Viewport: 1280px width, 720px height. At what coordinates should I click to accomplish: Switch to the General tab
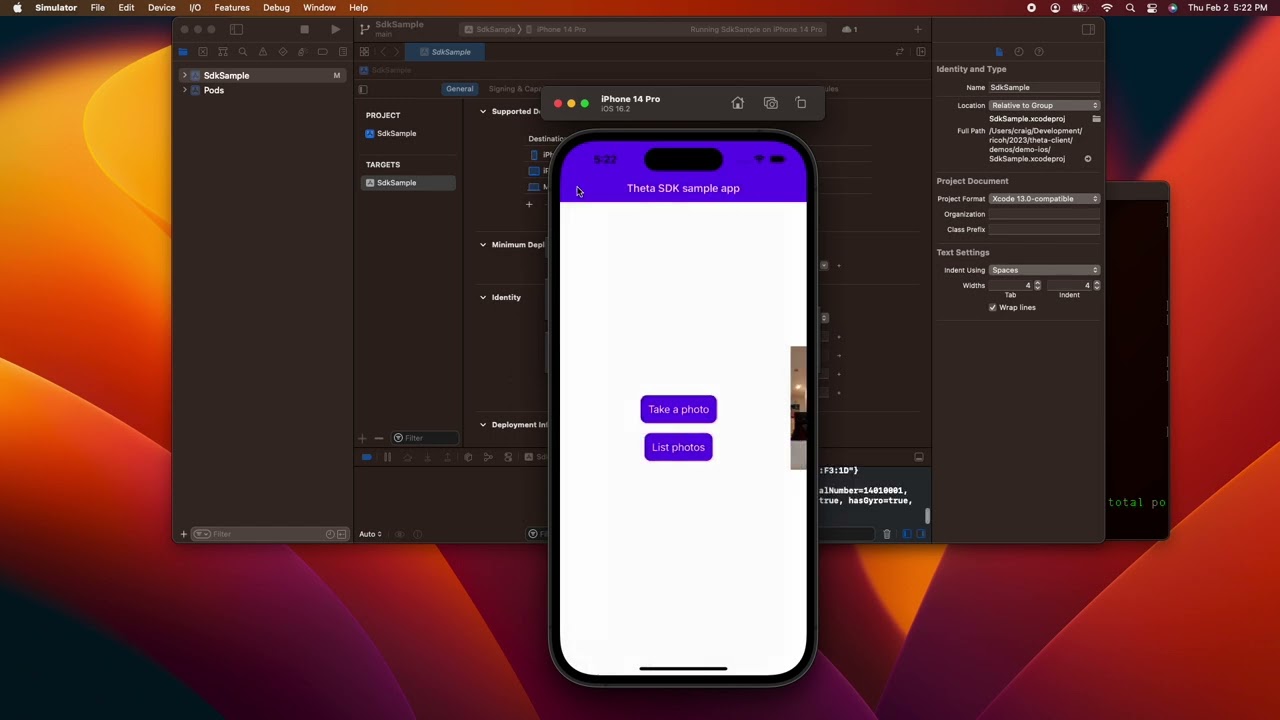pyautogui.click(x=459, y=89)
